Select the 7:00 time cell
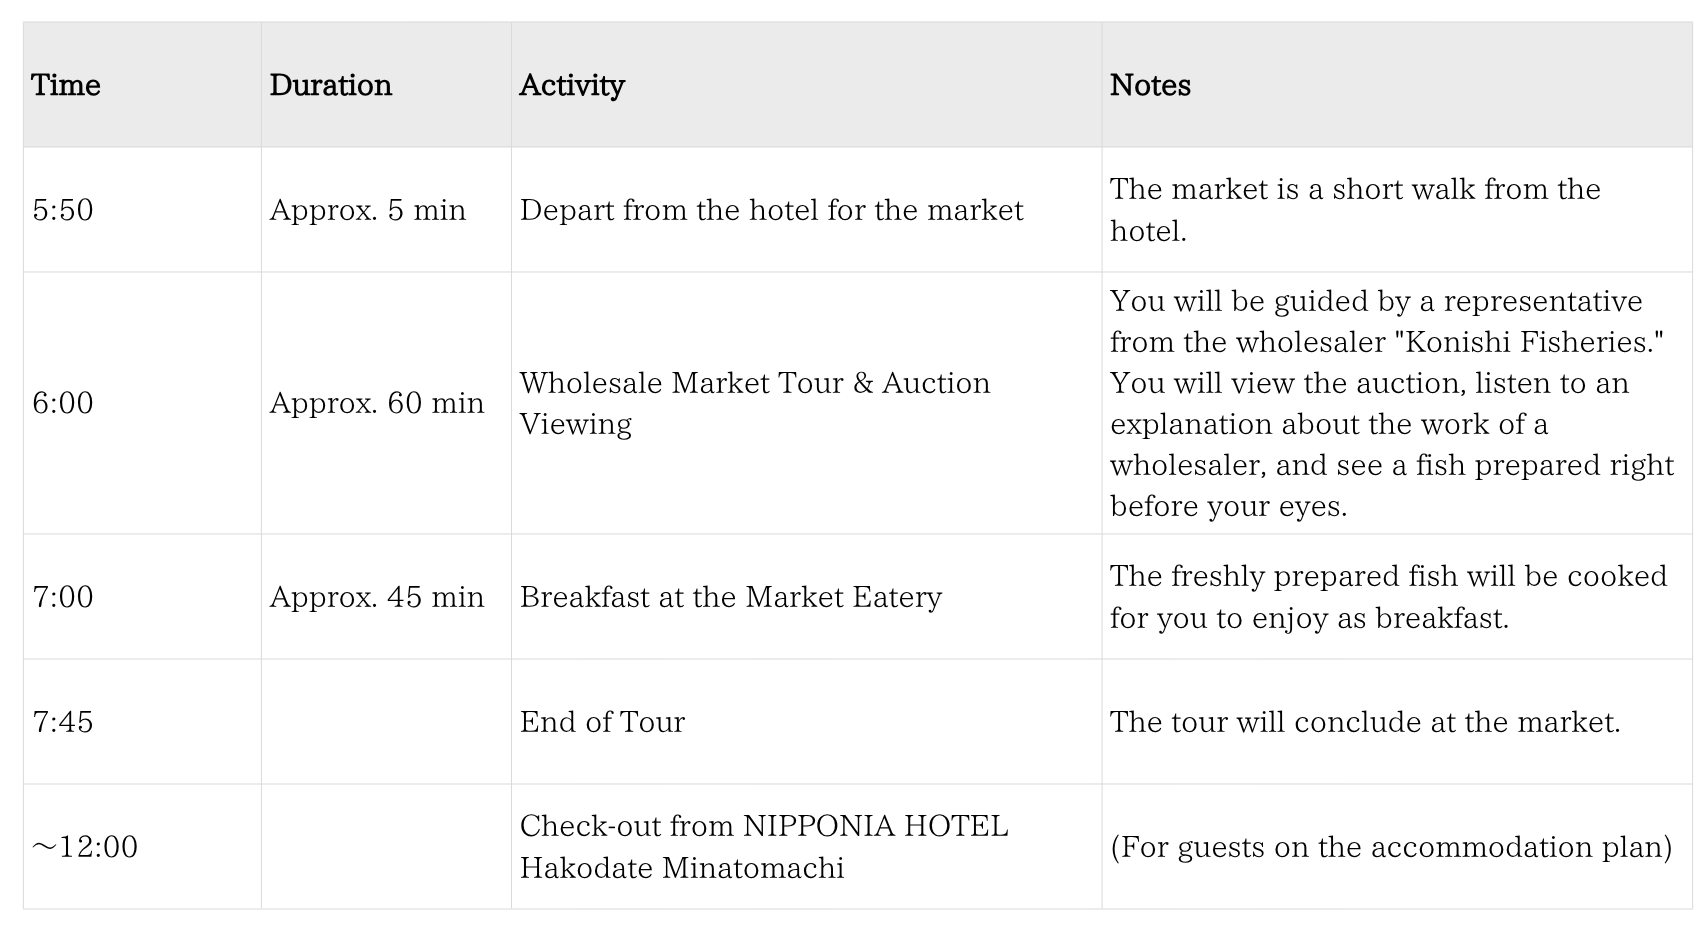The image size is (1706, 931). tap(63, 597)
